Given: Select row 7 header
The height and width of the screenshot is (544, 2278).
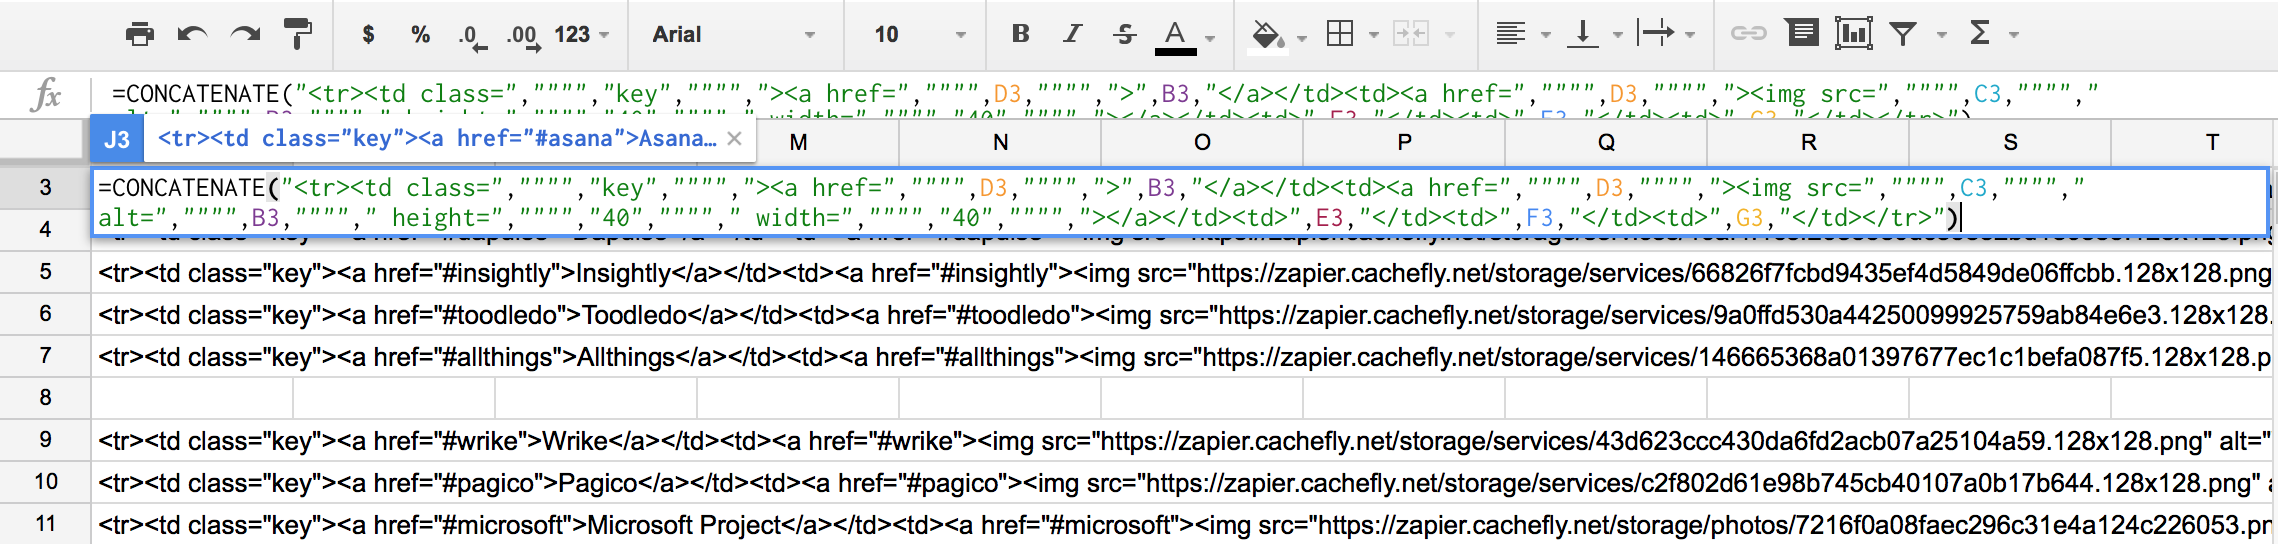Looking at the screenshot, I should click(45, 356).
